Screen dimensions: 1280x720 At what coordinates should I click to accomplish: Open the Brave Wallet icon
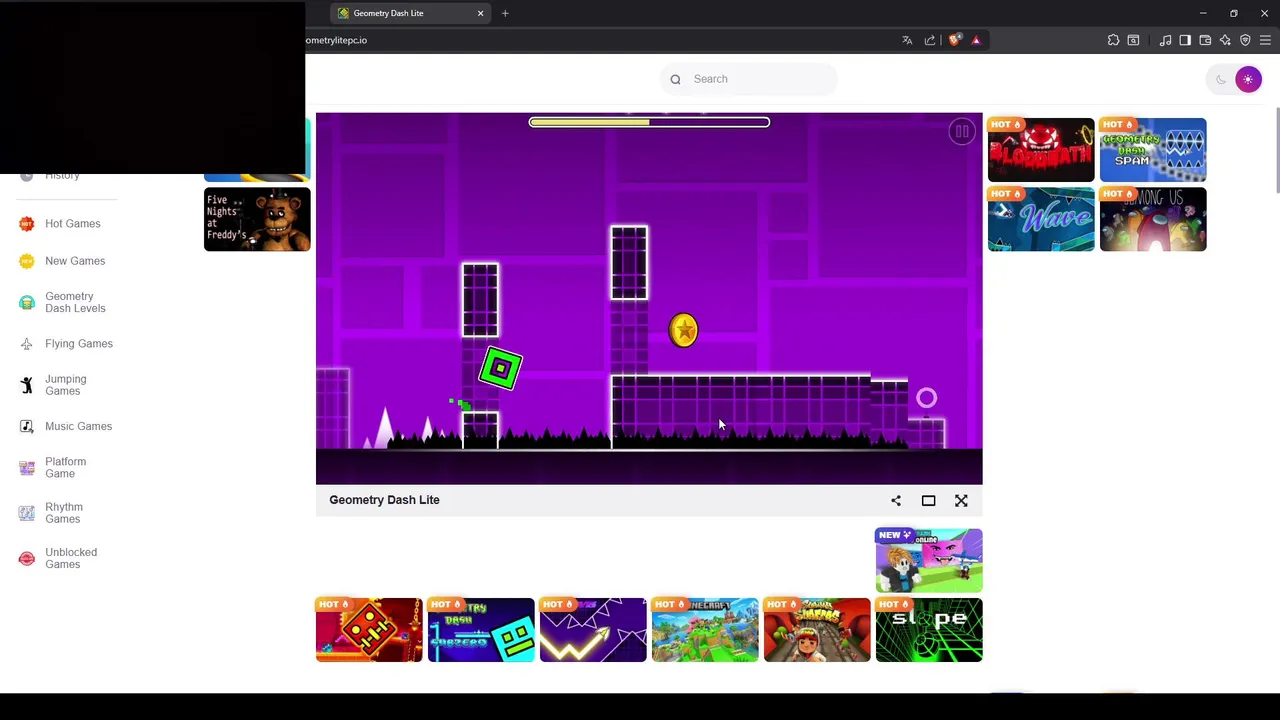coord(1205,40)
